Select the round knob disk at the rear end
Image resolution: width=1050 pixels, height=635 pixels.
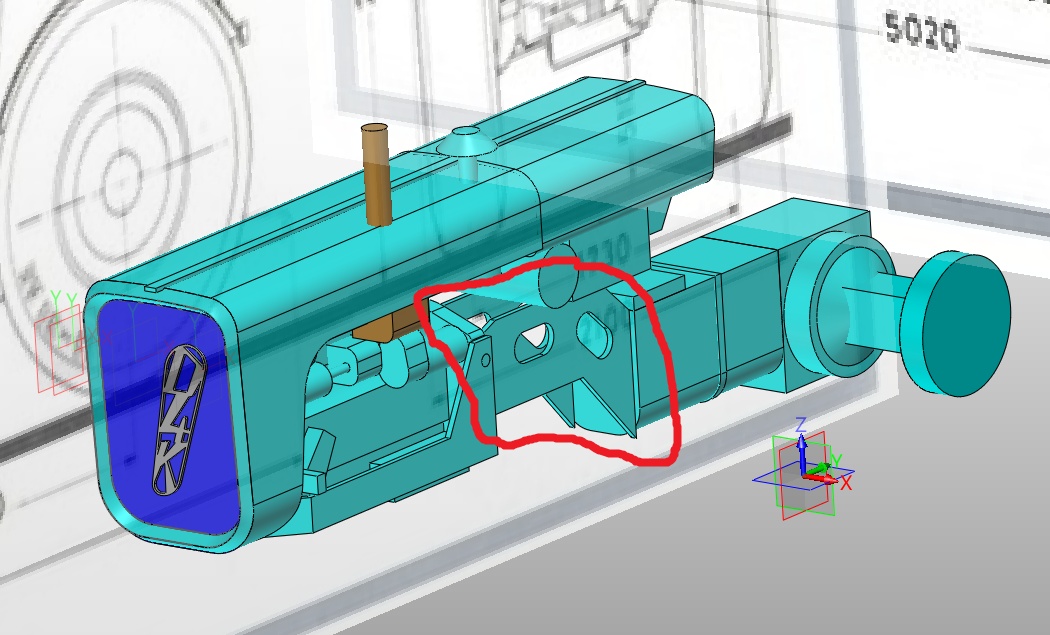(955, 325)
